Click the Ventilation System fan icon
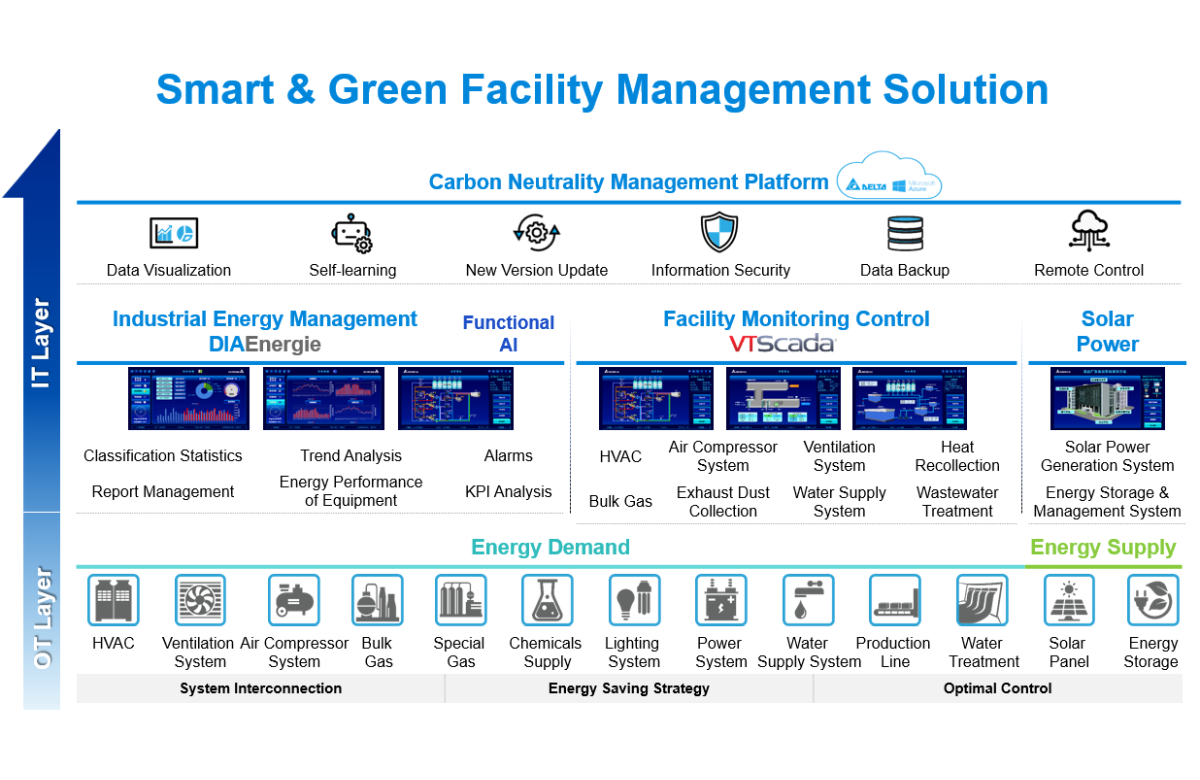 (x=200, y=601)
